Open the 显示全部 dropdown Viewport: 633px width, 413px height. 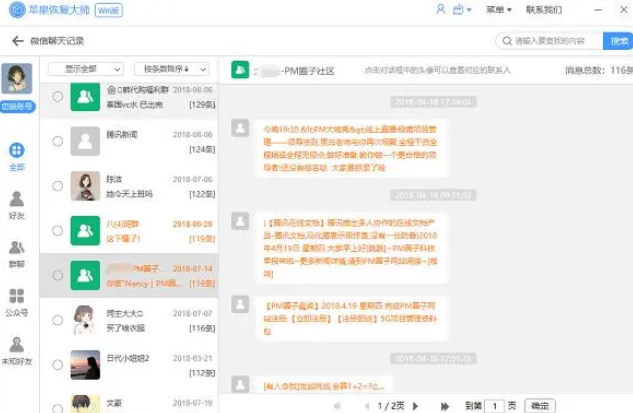point(86,69)
